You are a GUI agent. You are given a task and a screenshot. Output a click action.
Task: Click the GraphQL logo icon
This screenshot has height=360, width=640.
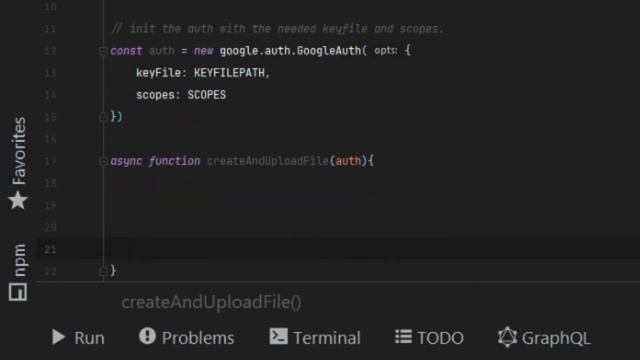pos(507,337)
